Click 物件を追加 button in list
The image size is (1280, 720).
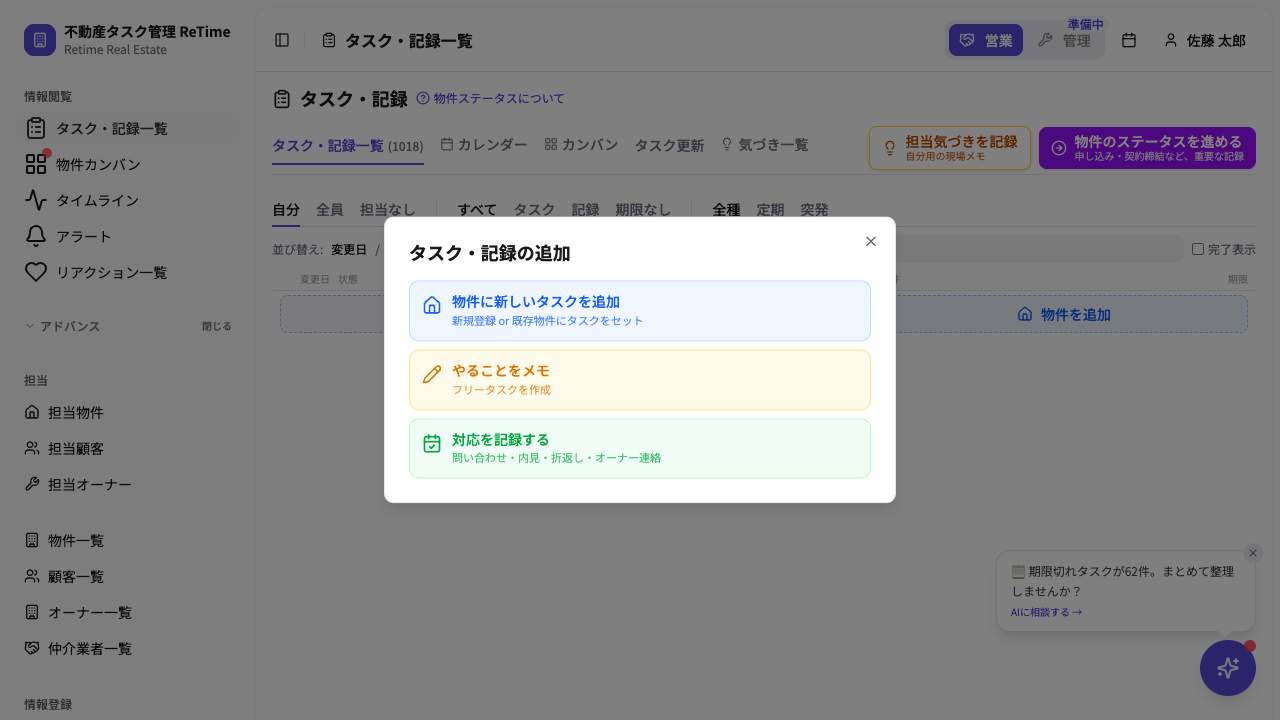click(1064, 314)
